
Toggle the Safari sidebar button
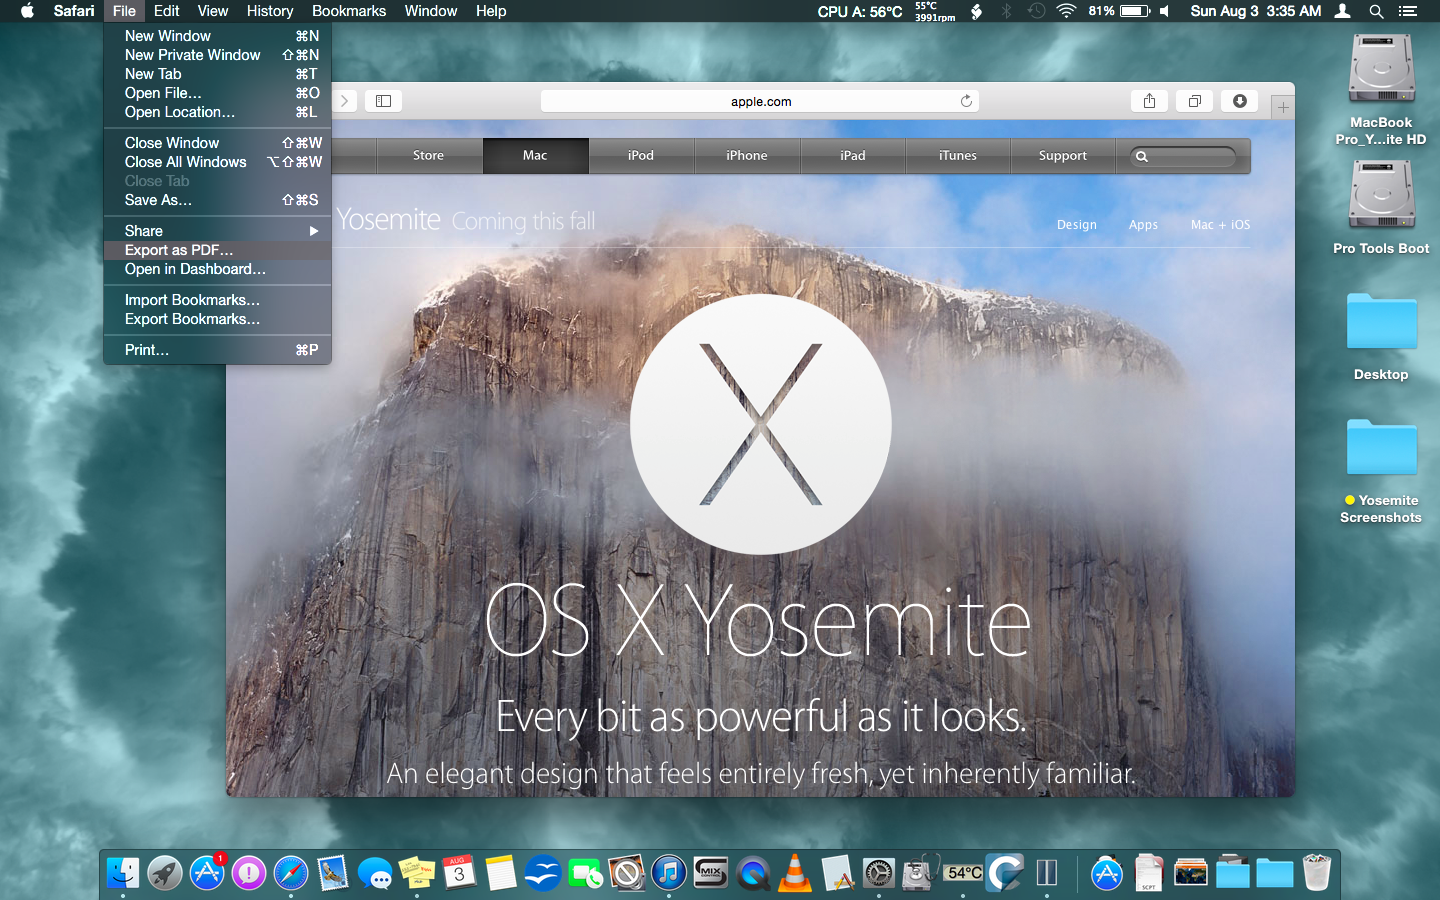[383, 101]
